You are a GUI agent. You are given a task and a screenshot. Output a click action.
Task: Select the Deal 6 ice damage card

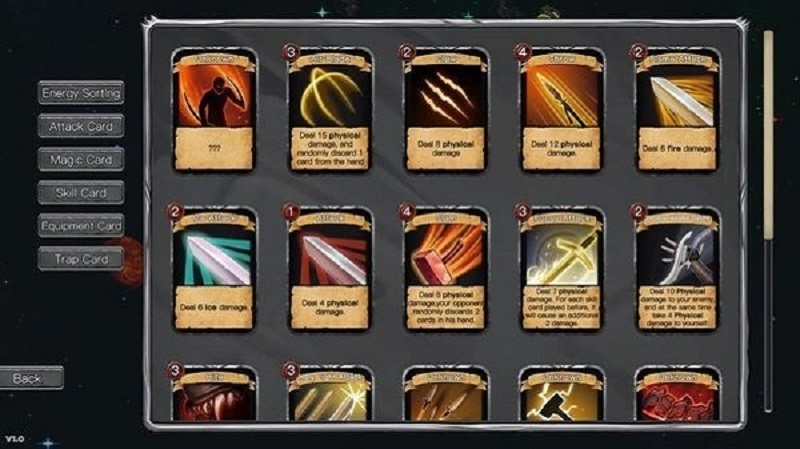click(x=214, y=269)
